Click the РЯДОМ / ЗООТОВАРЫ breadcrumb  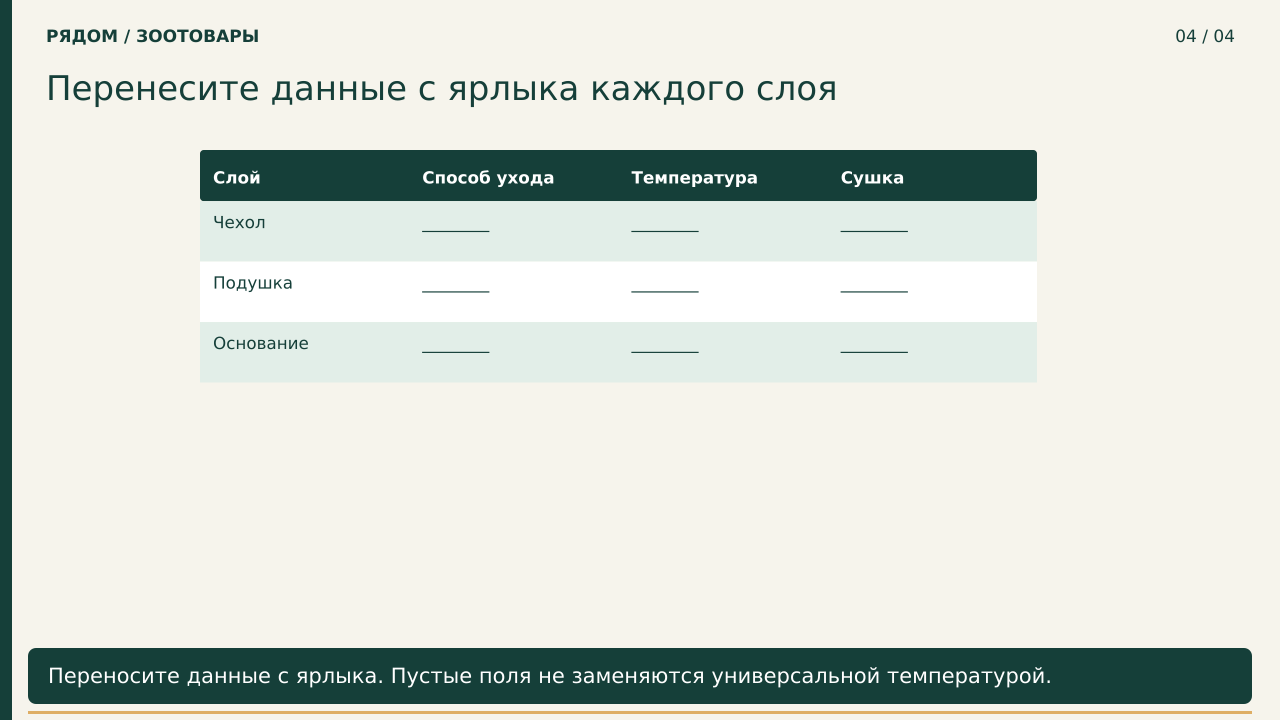(x=152, y=36)
